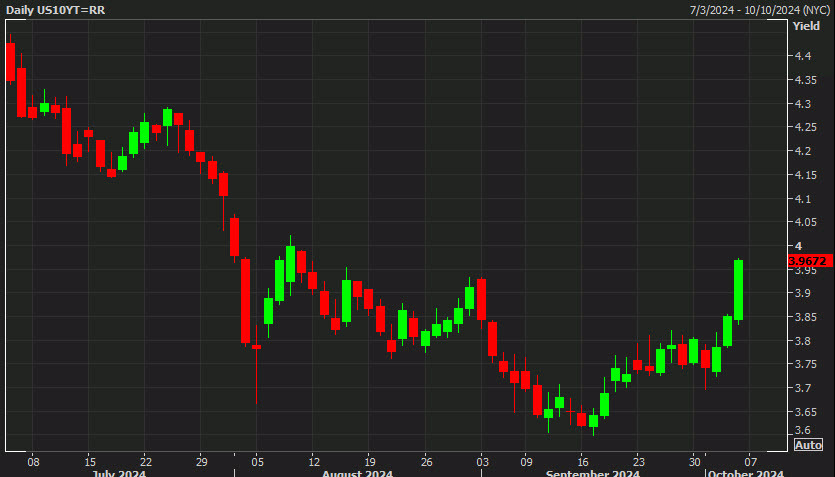Click the 3.9 yield axis label
835x477 pixels.
803,293
